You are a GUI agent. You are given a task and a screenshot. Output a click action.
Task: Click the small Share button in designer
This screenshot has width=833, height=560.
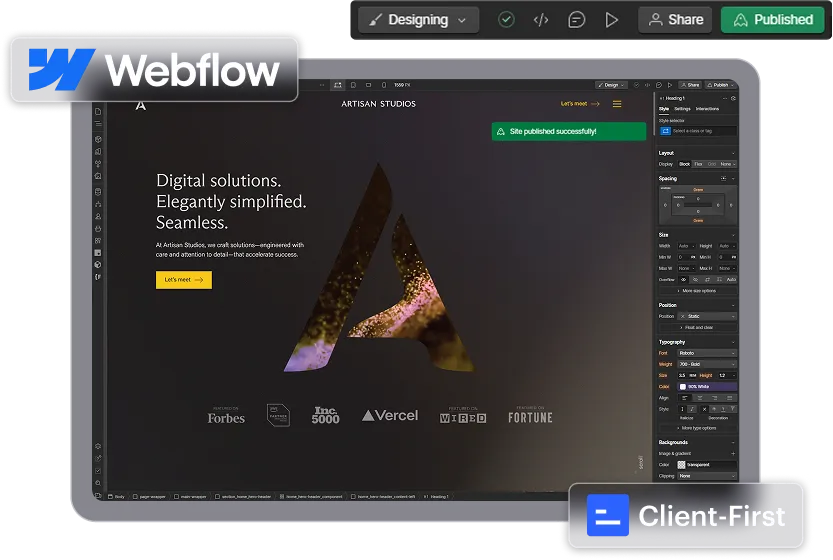click(x=690, y=85)
